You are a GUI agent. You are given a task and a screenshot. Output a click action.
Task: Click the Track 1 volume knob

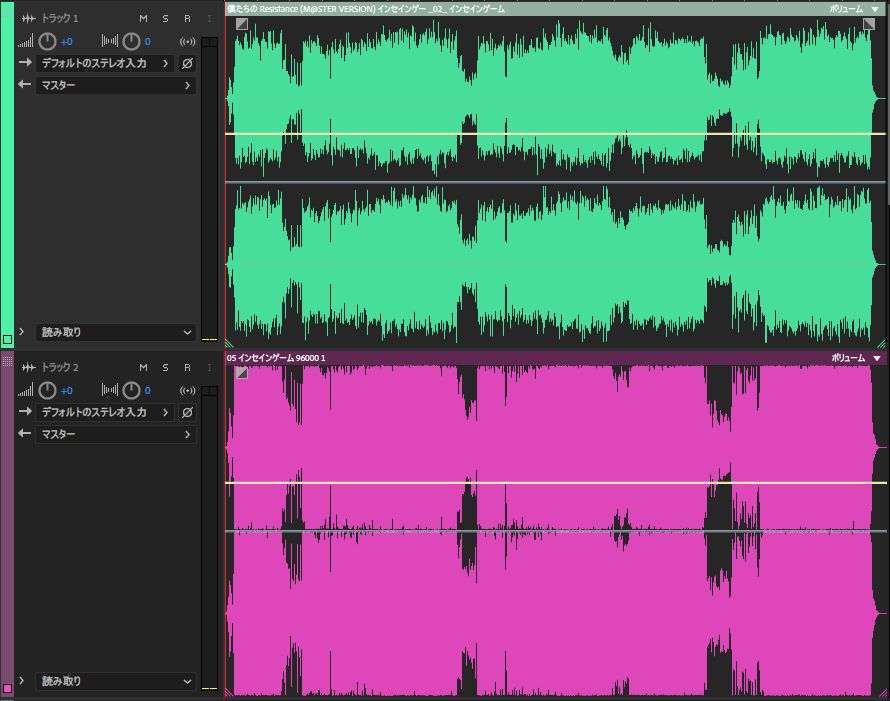pyautogui.click(x=47, y=41)
